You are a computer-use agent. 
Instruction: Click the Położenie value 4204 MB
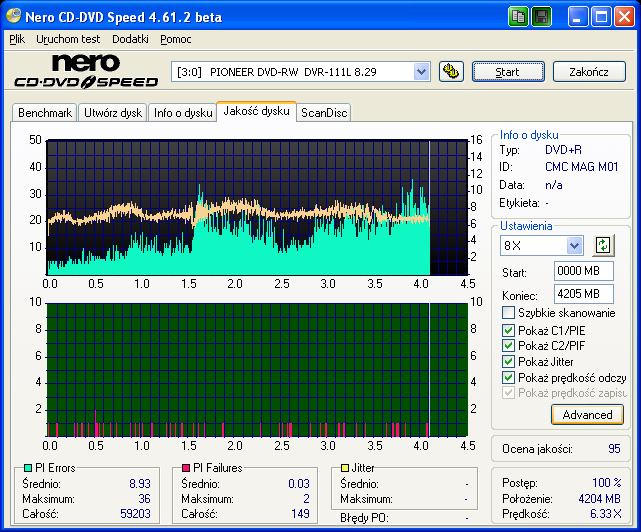(x=599, y=499)
